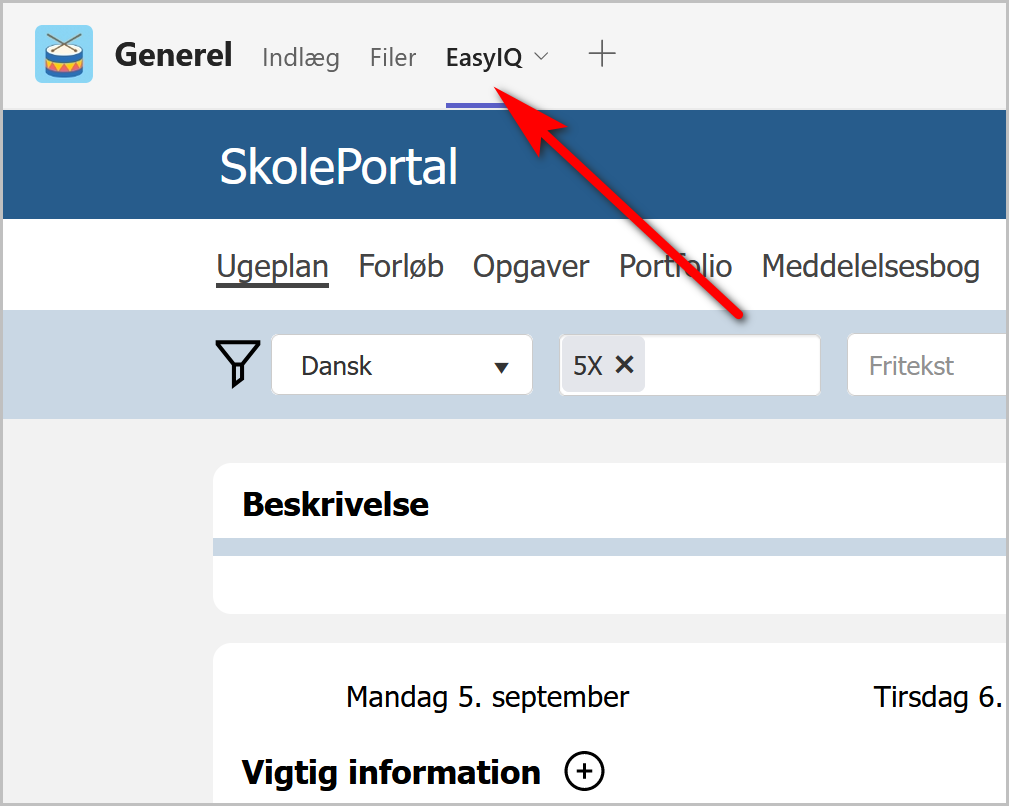Screen dimensions: 1009x806
Task: Switch to the Filer tab
Action: (x=393, y=57)
